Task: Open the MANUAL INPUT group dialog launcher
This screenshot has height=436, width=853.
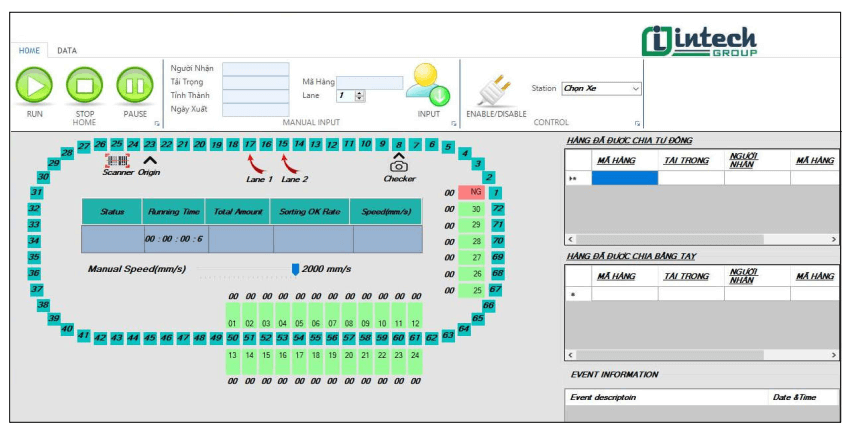Action: point(454,124)
